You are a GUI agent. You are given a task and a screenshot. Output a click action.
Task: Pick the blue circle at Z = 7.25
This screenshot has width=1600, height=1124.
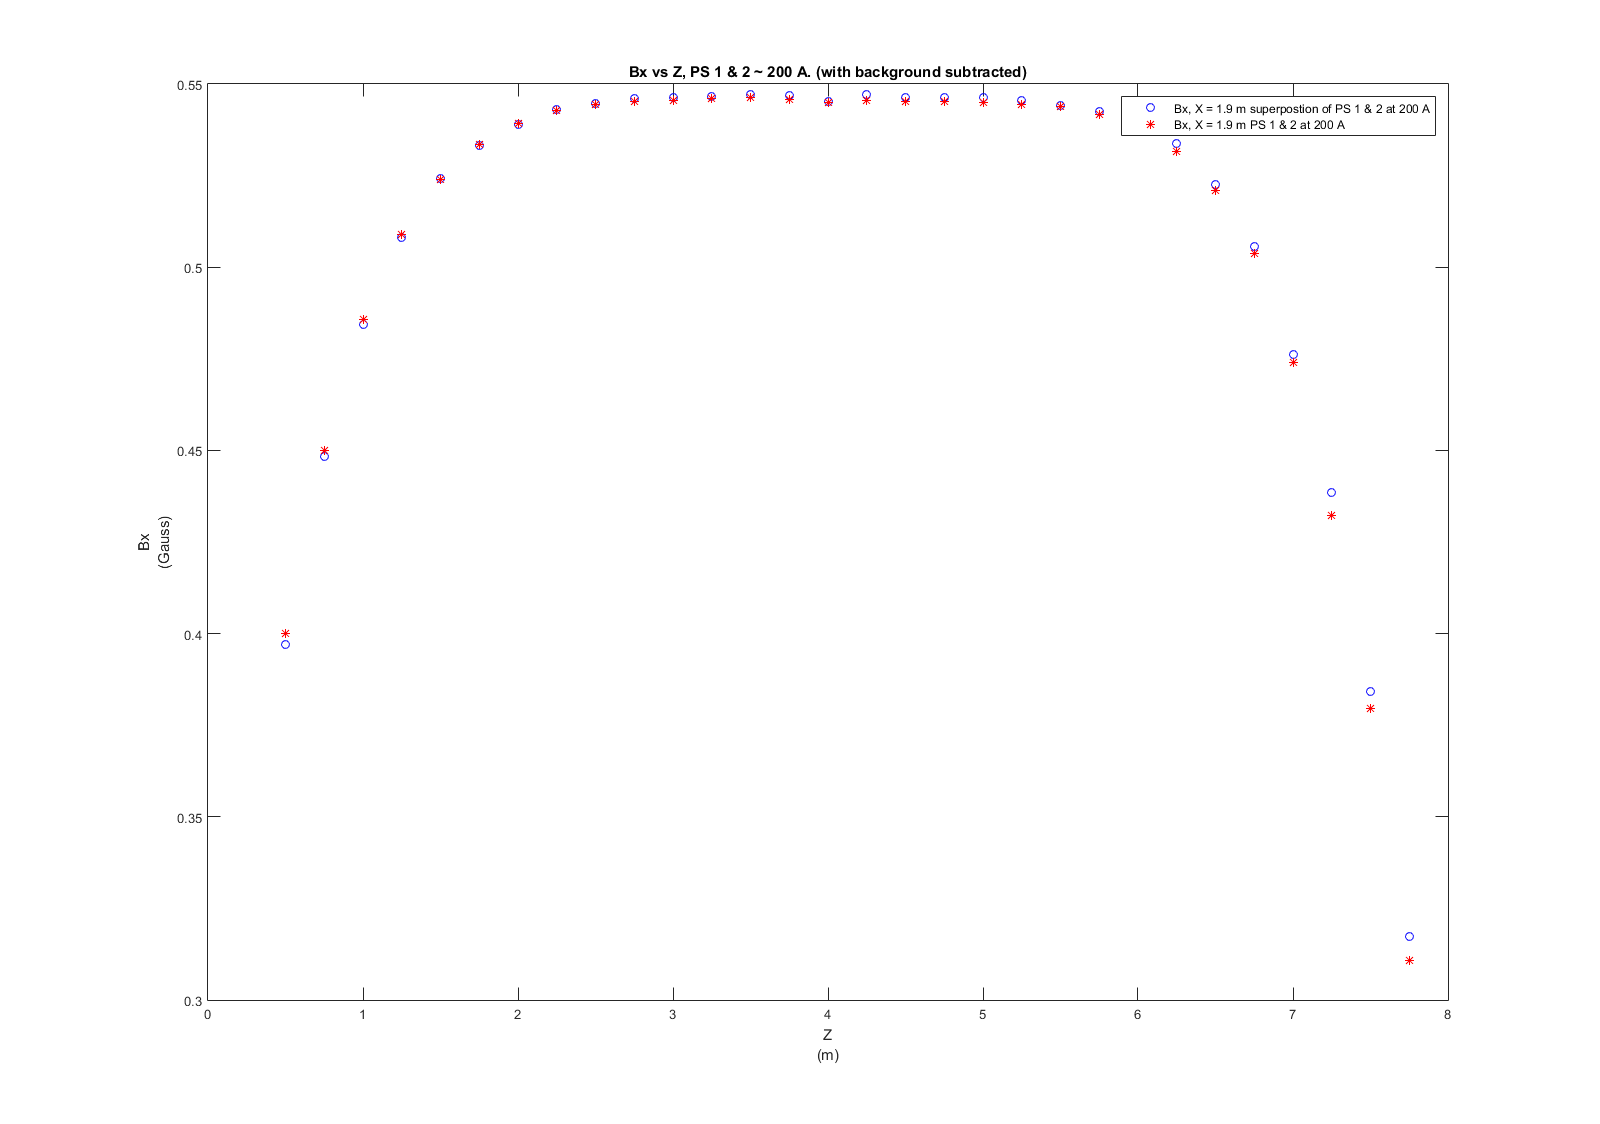point(1331,493)
